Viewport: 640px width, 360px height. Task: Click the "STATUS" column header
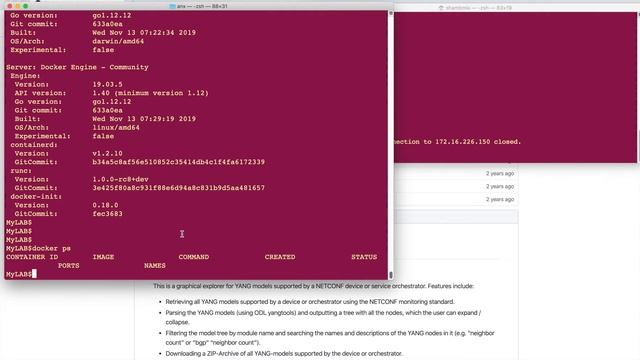(x=364, y=257)
